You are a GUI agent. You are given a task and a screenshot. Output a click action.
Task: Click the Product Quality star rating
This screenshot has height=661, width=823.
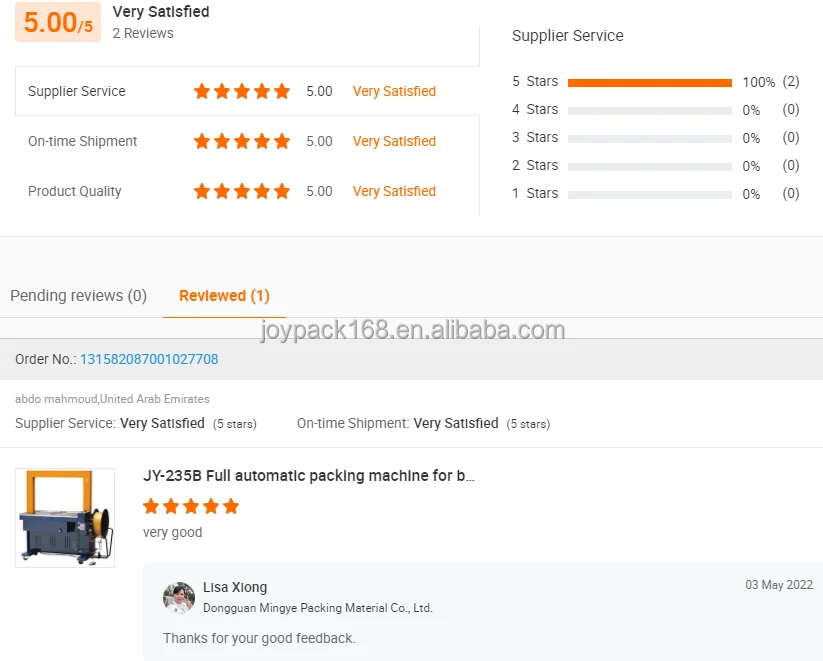coord(241,191)
